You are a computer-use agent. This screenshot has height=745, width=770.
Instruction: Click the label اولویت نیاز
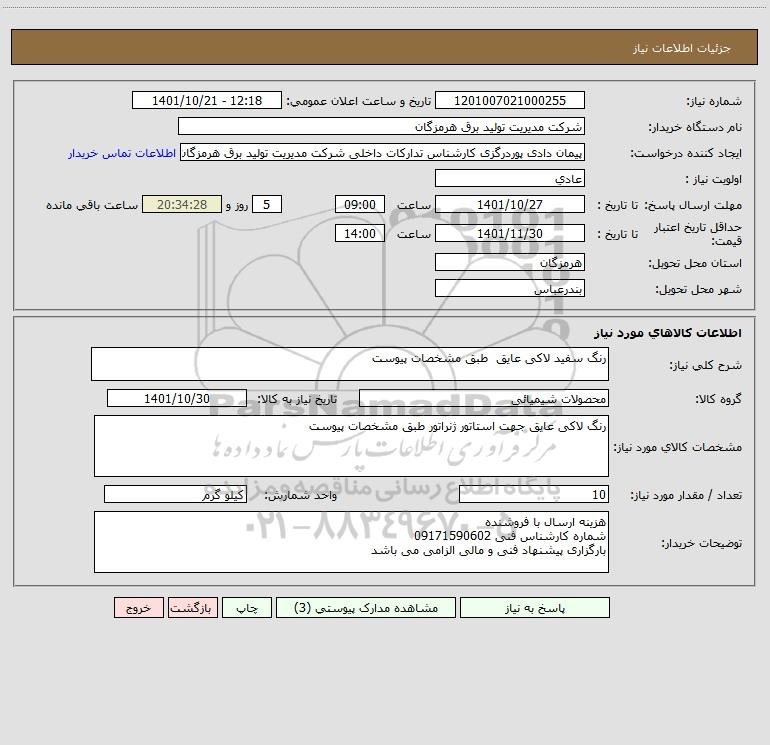[714, 180]
